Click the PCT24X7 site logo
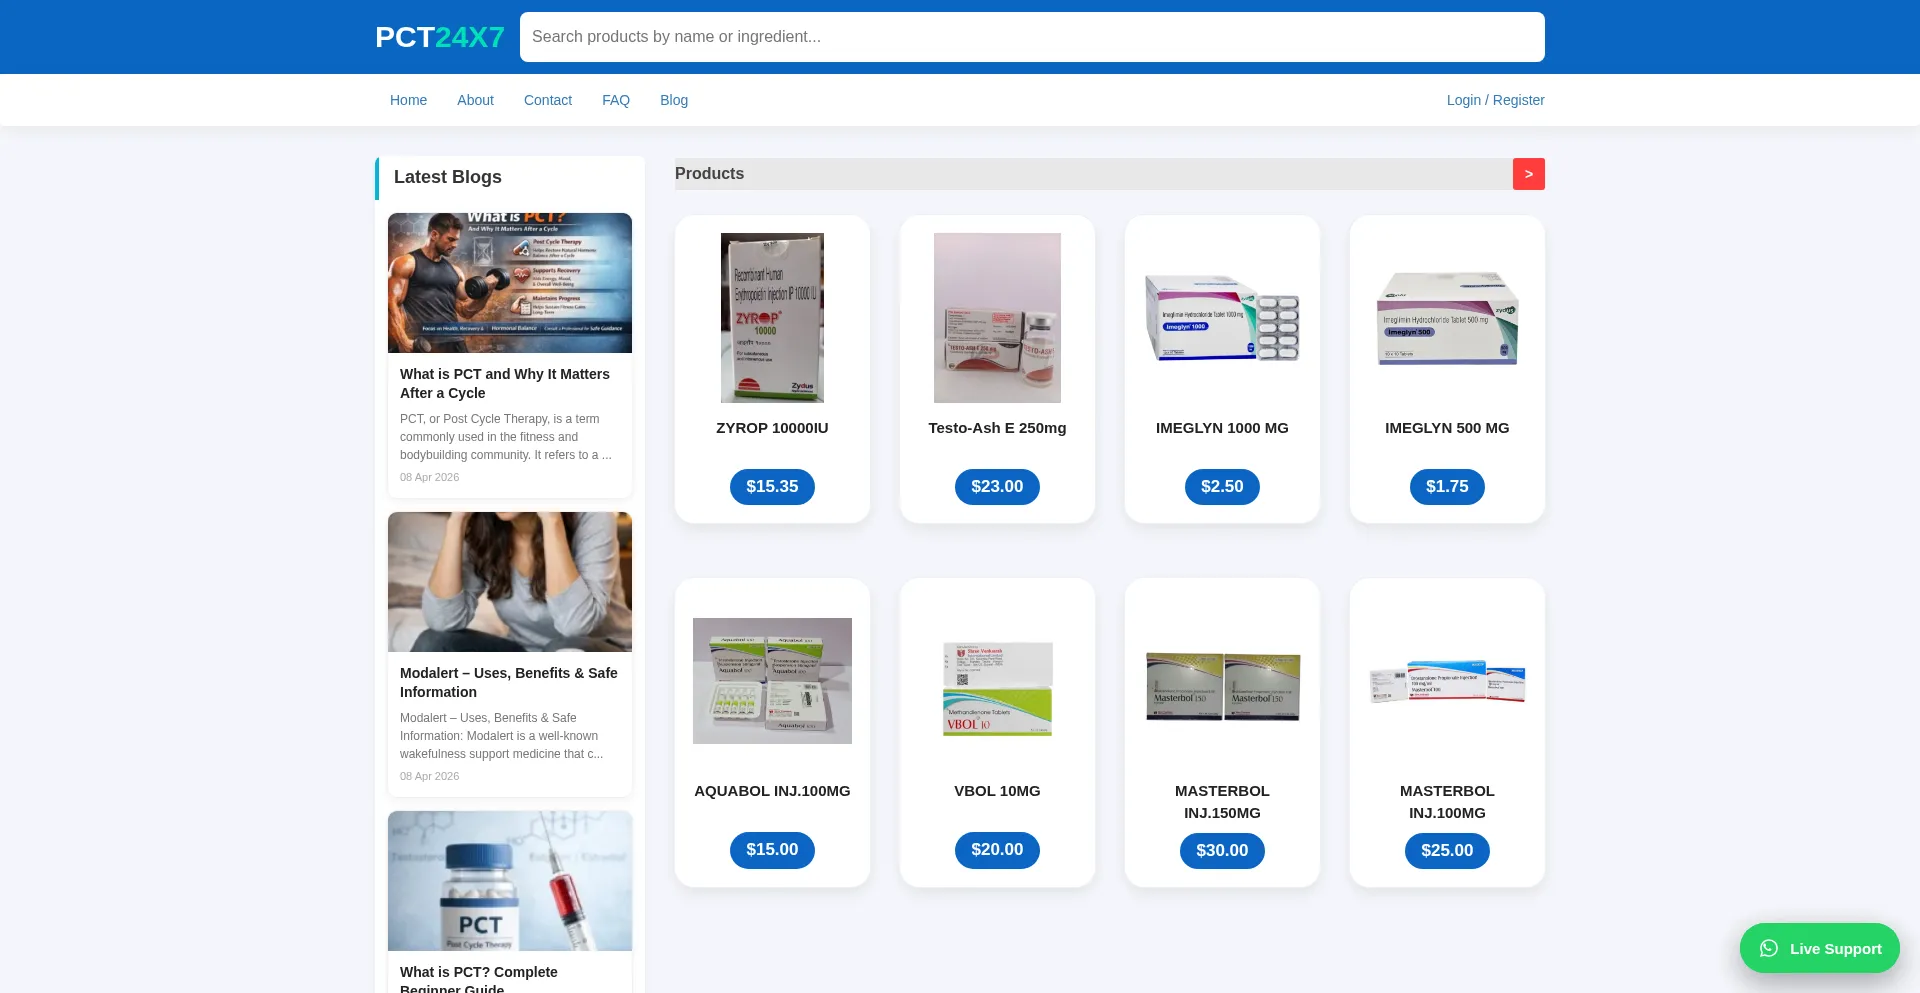Image resolution: width=1920 pixels, height=993 pixels. click(x=439, y=37)
